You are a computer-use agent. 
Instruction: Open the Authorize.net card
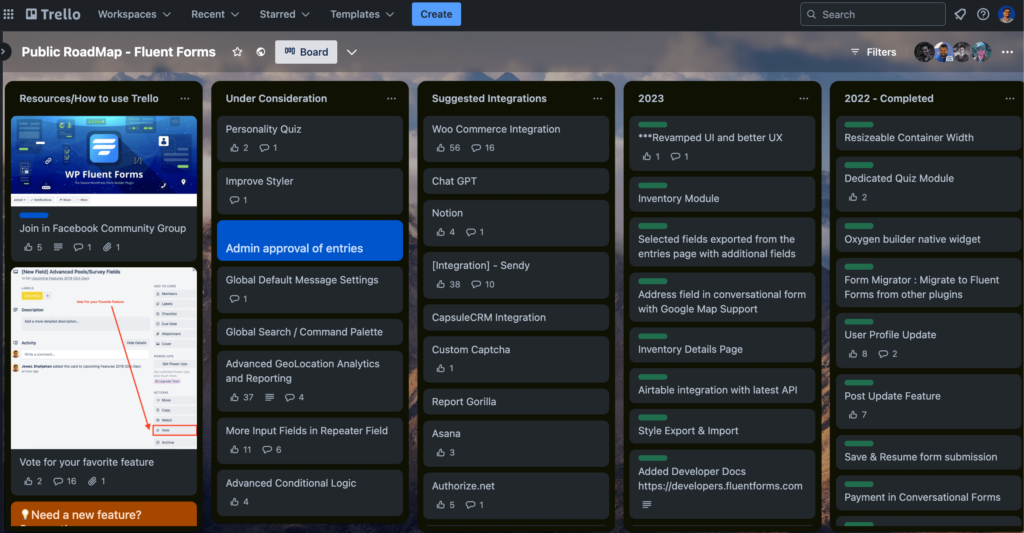(516, 496)
